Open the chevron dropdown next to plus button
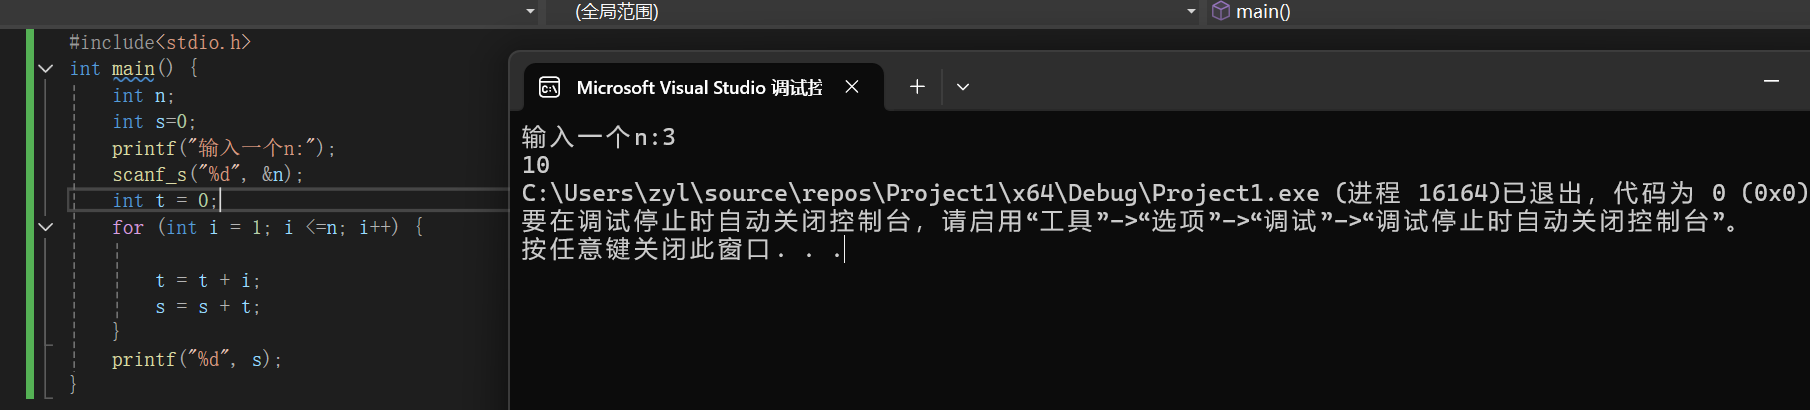Screen dimensions: 1810x410 coord(963,87)
